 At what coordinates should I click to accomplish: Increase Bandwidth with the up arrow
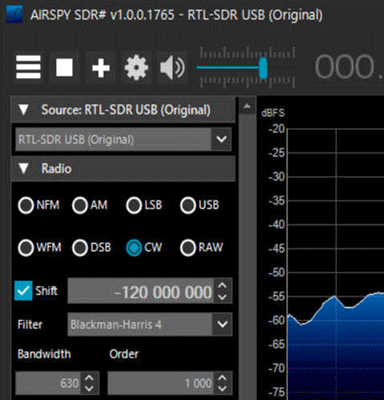(89, 378)
